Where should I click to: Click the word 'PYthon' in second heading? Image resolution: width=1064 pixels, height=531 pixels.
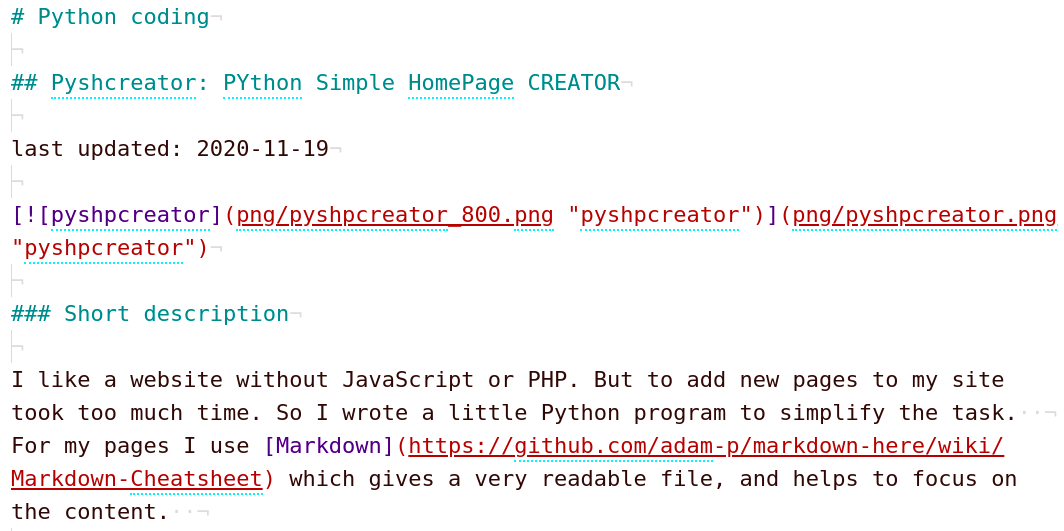click(x=263, y=83)
